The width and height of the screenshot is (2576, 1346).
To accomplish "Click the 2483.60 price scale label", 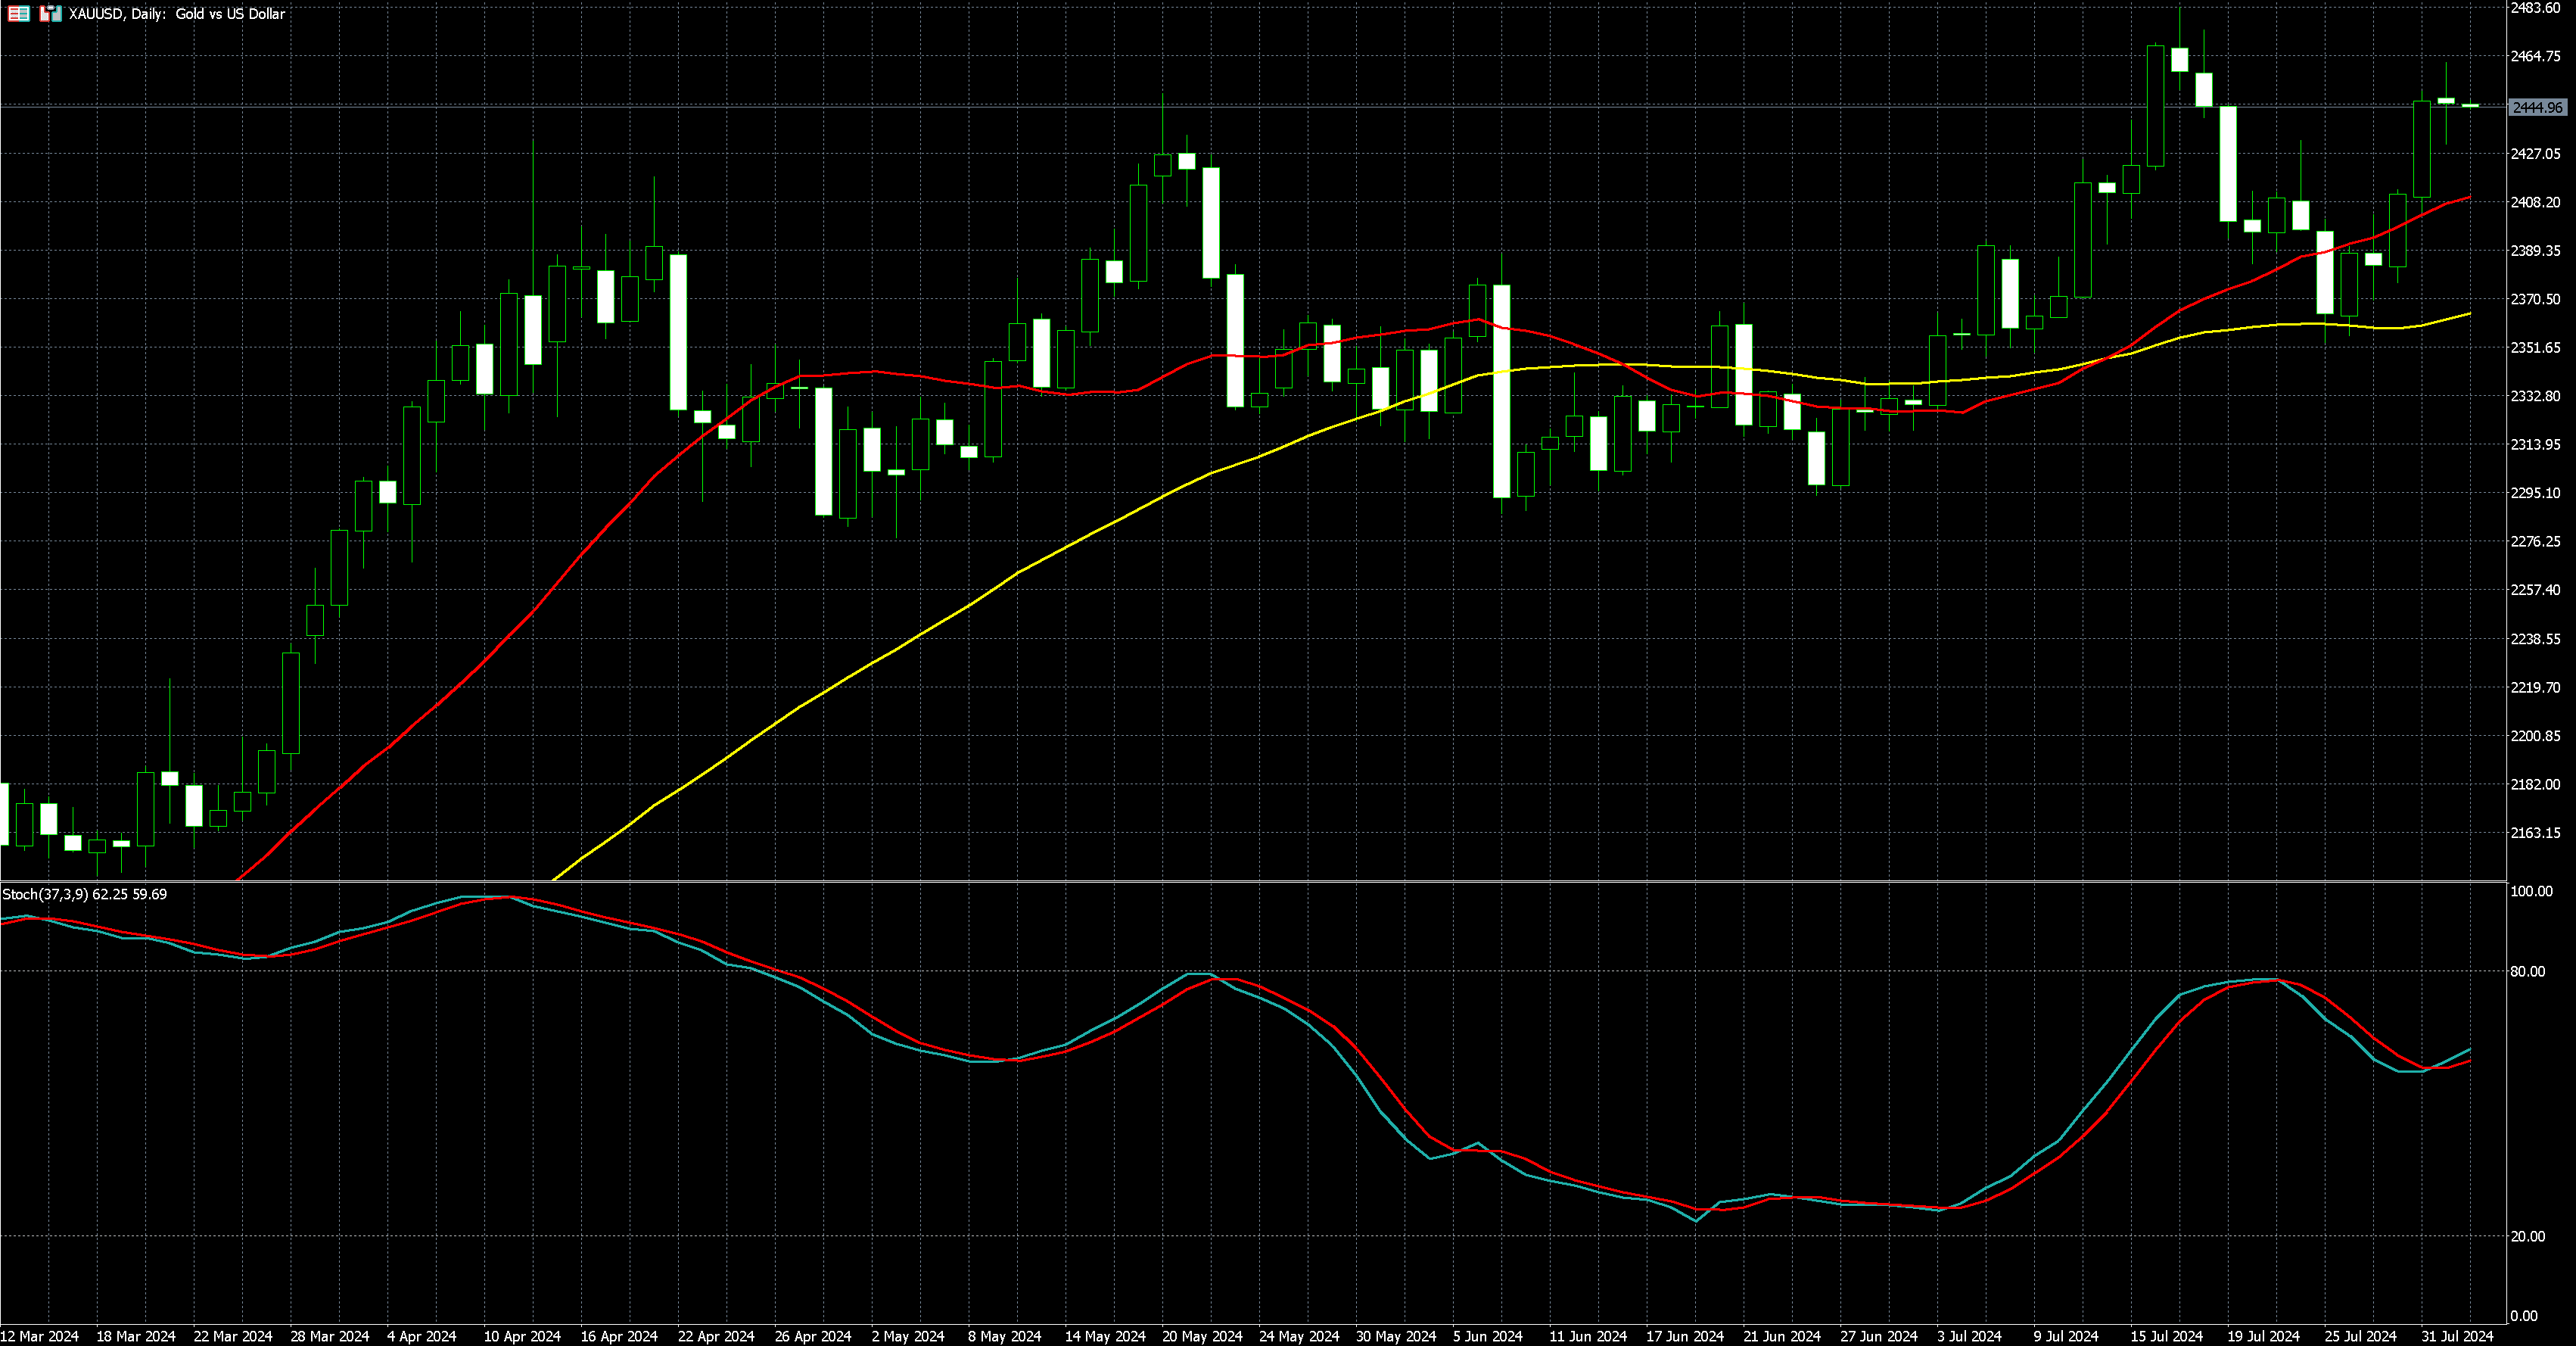I will [2535, 8].
